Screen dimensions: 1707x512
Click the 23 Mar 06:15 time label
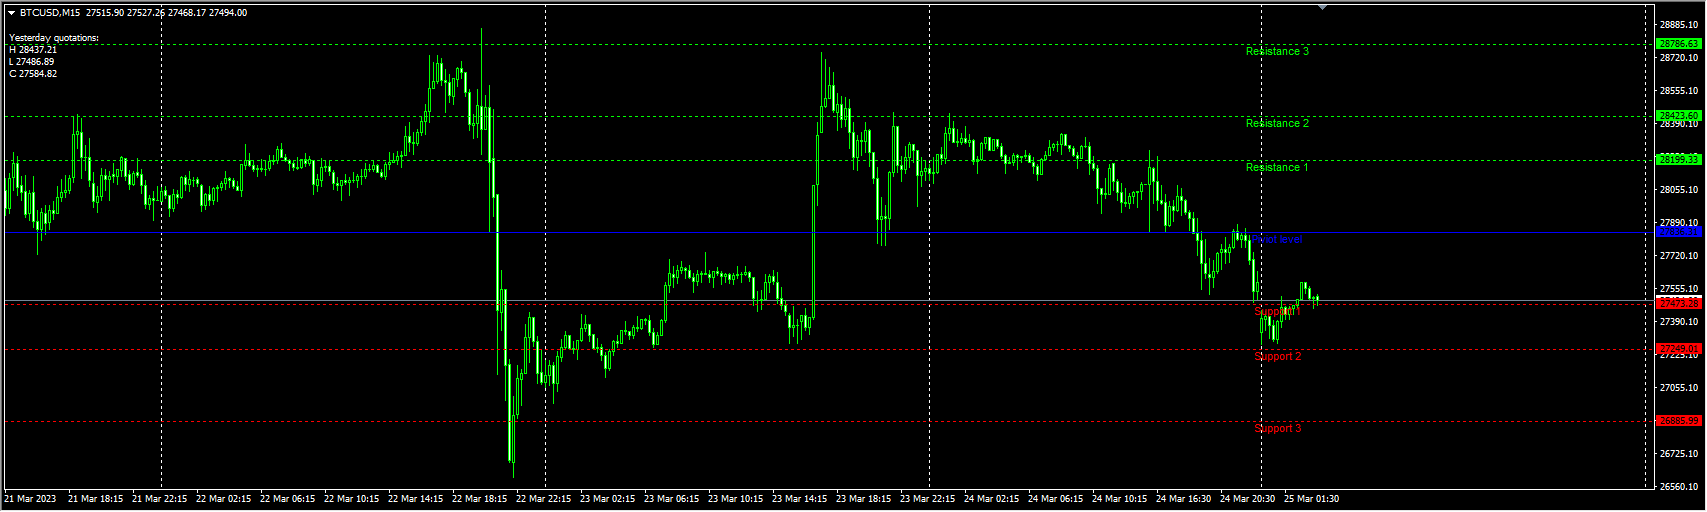(x=672, y=499)
